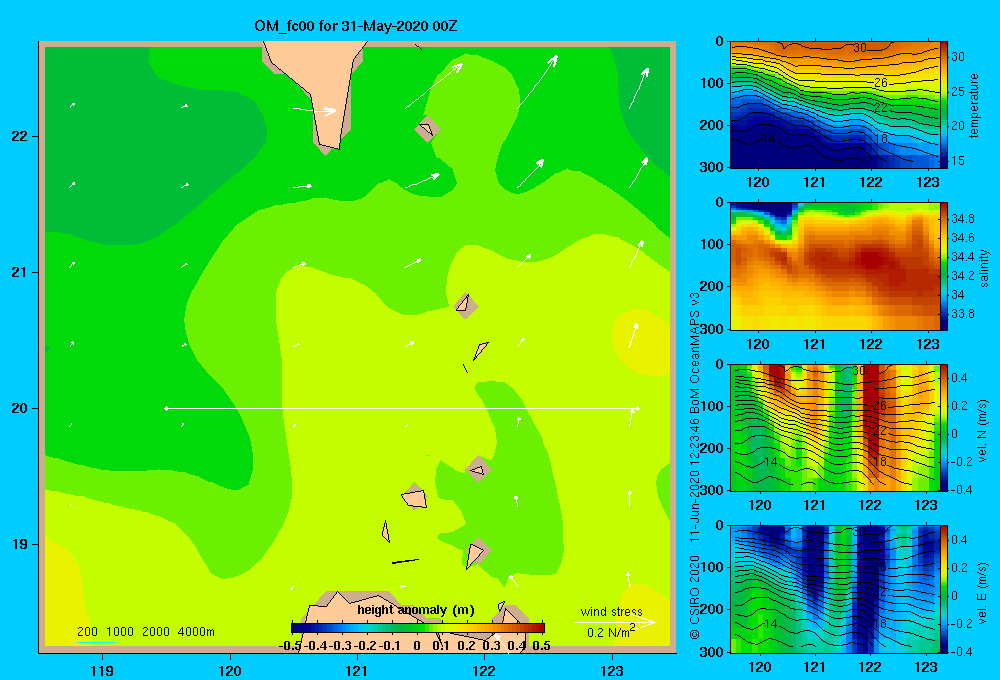Click the '4000m' depth contour legend entry
The image size is (1000, 680).
coord(196,632)
